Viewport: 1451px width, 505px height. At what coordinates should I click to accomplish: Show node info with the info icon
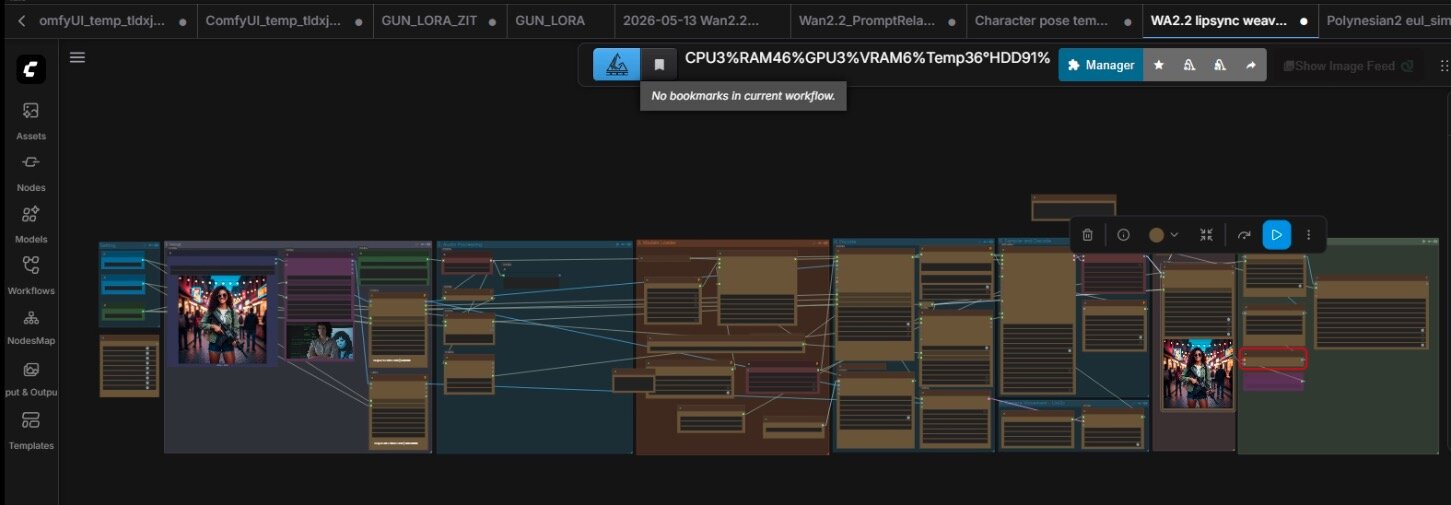pos(1123,235)
